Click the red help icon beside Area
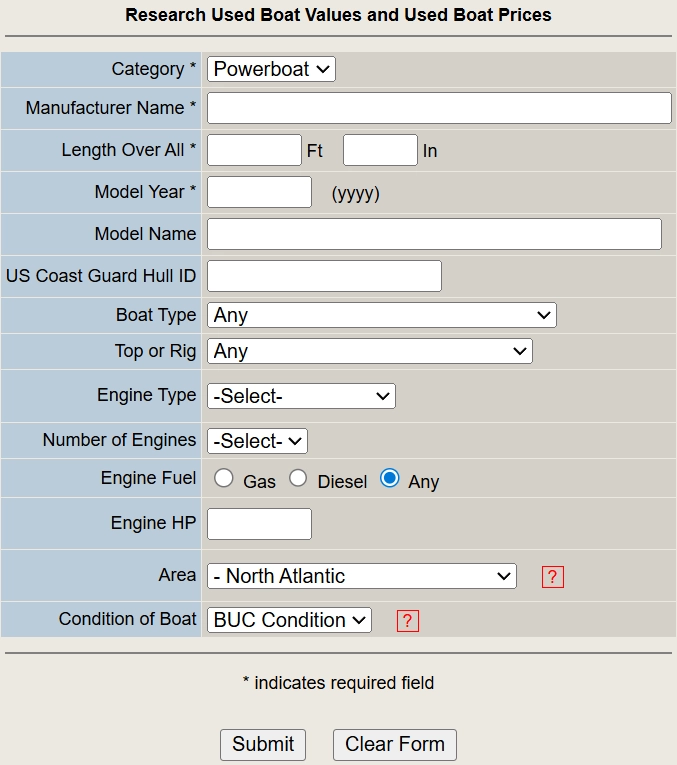The height and width of the screenshot is (765, 677). click(553, 577)
